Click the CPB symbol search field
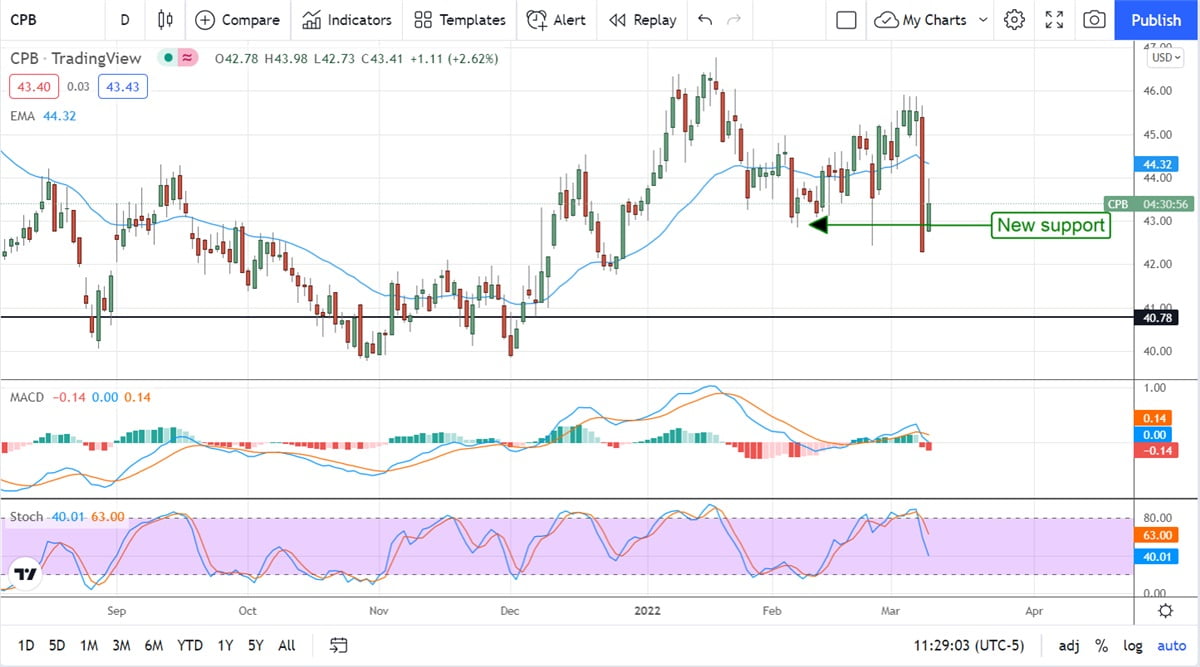 [50, 20]
